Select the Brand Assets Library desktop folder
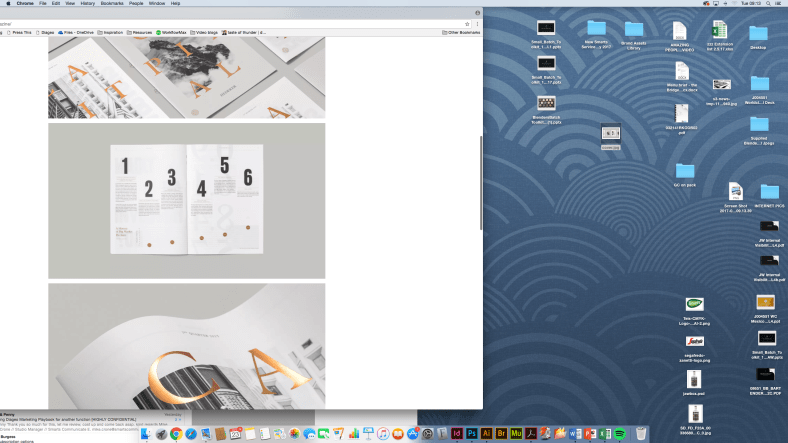The height and width of the screenshot is (443, 788). tap(634, 35)
